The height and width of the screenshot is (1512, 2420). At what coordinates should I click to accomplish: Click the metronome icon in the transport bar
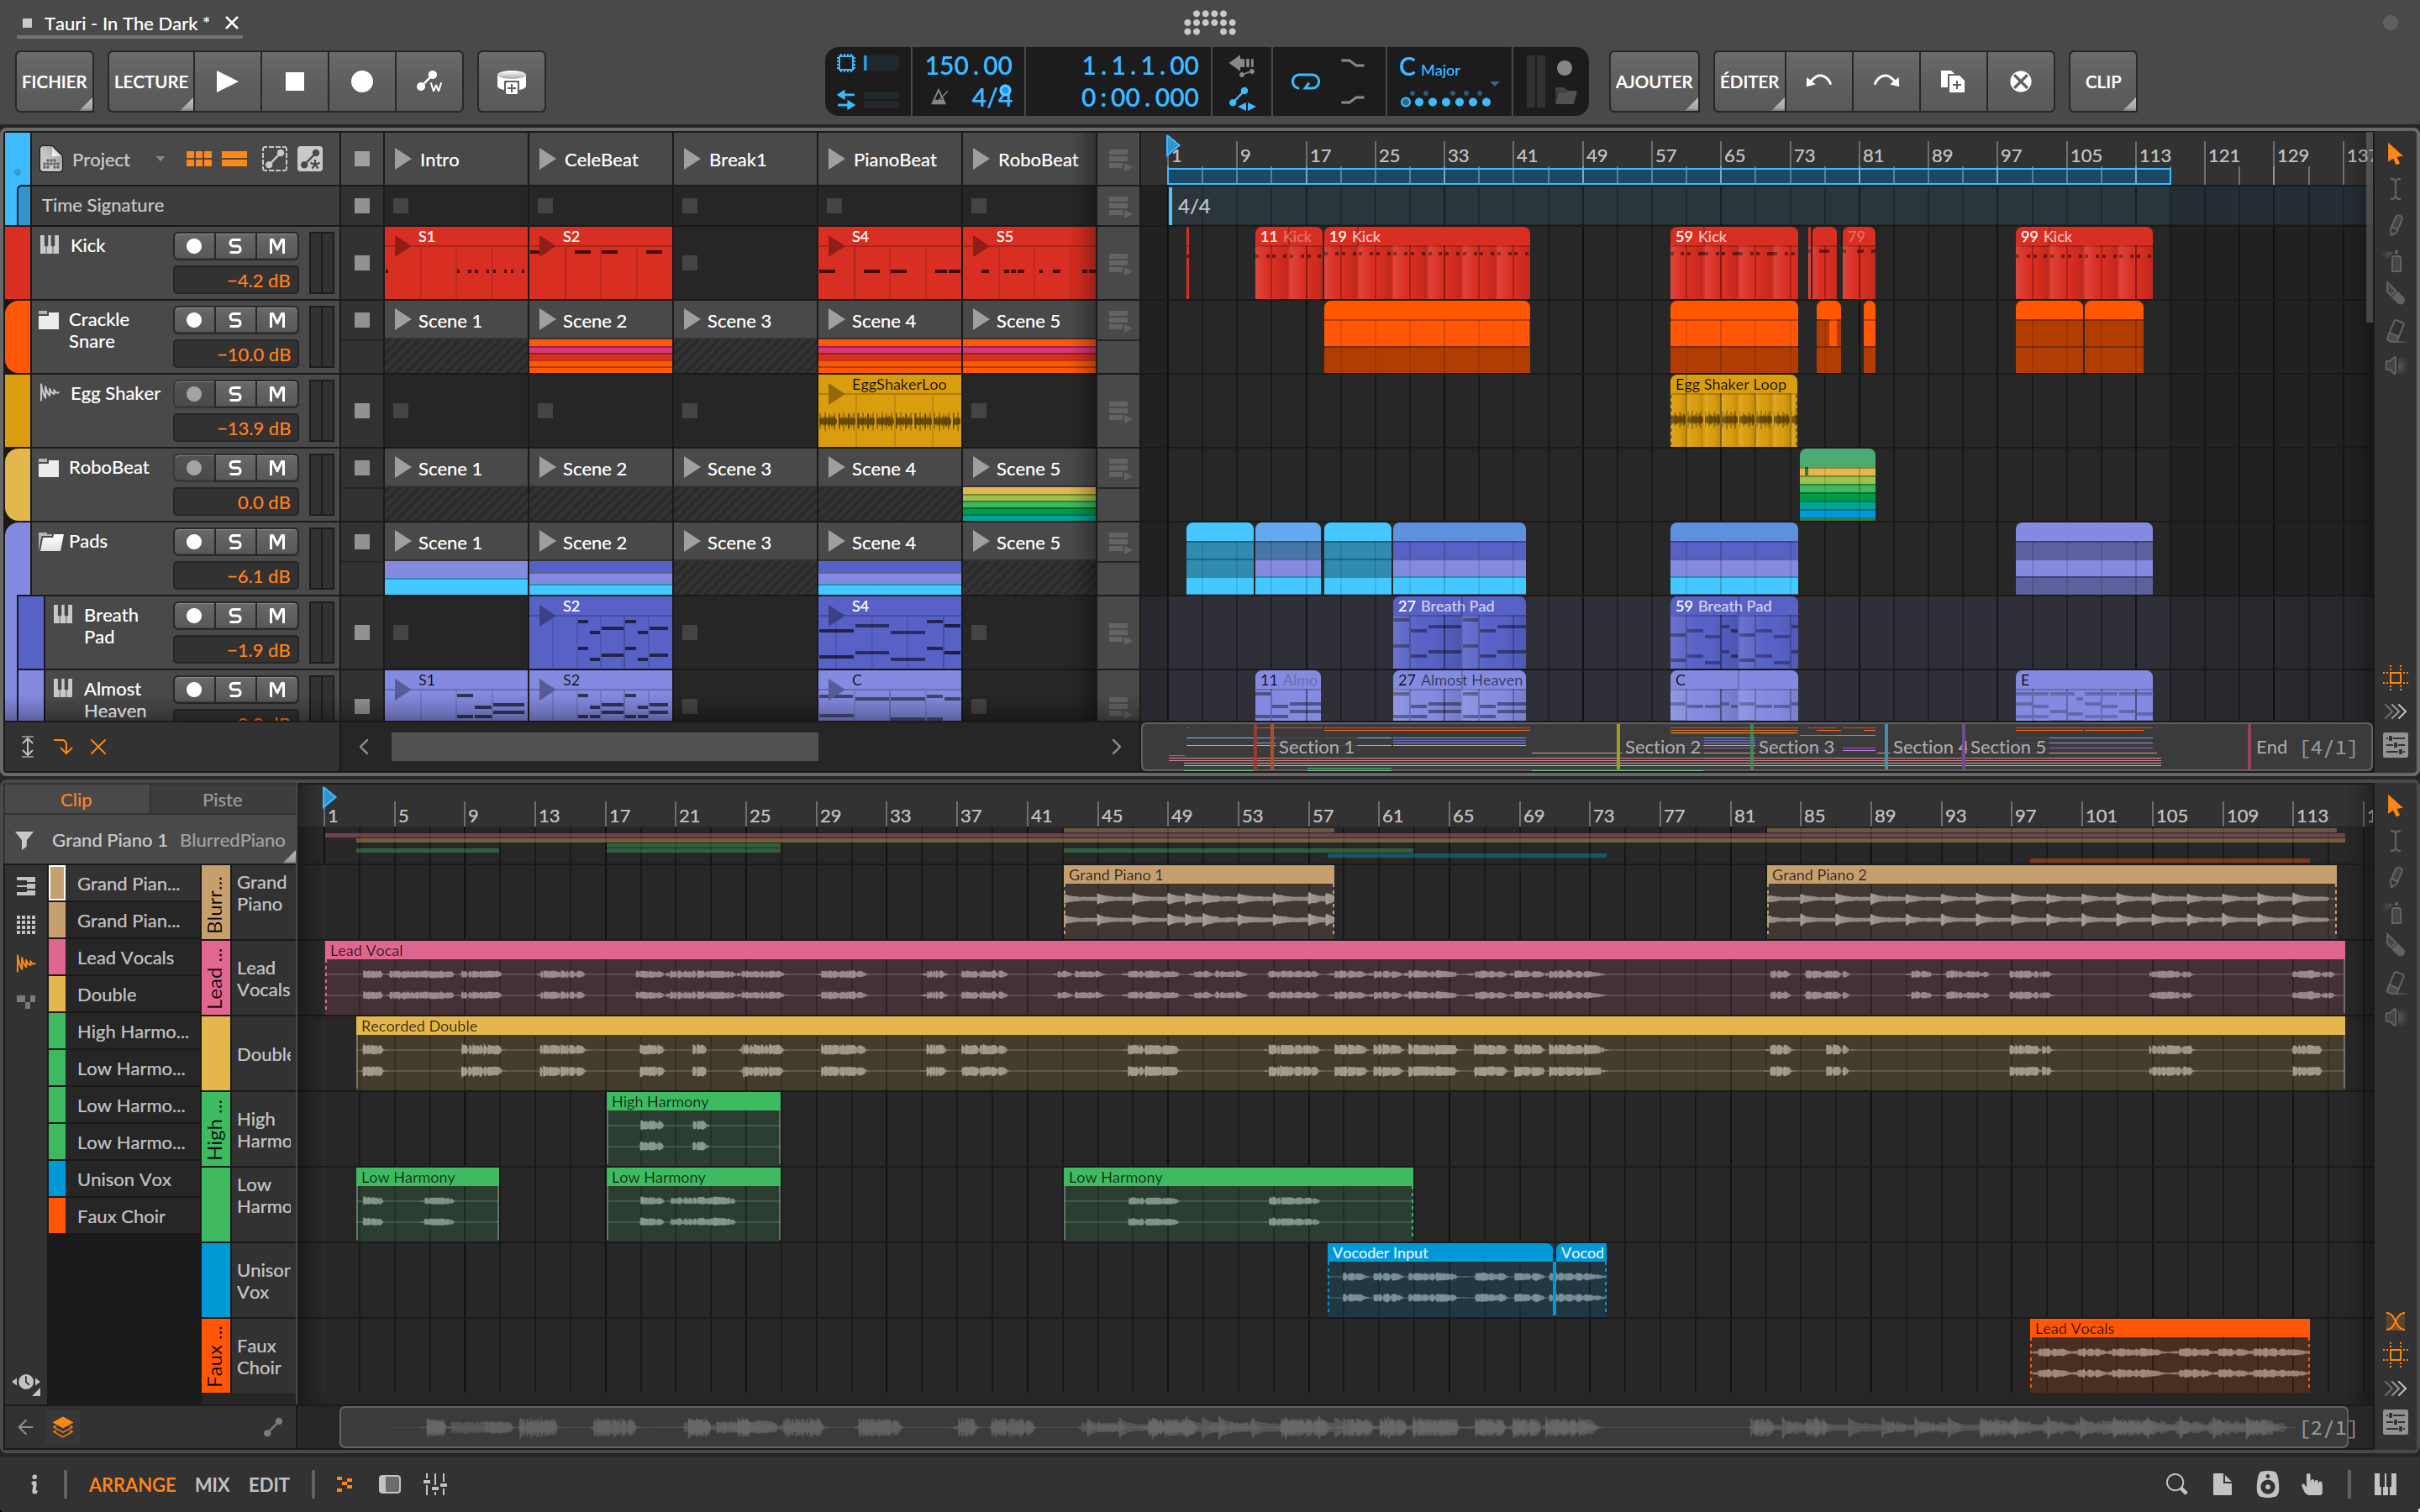click(939, 97)
